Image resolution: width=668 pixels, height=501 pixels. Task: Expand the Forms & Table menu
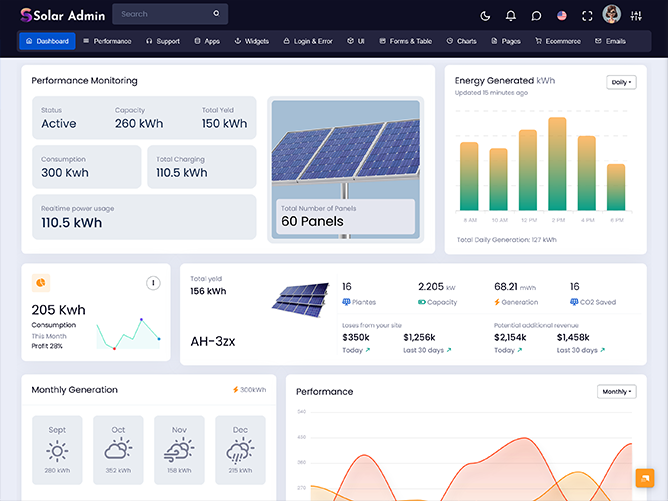pyautogui.click(x=405, y=41)
